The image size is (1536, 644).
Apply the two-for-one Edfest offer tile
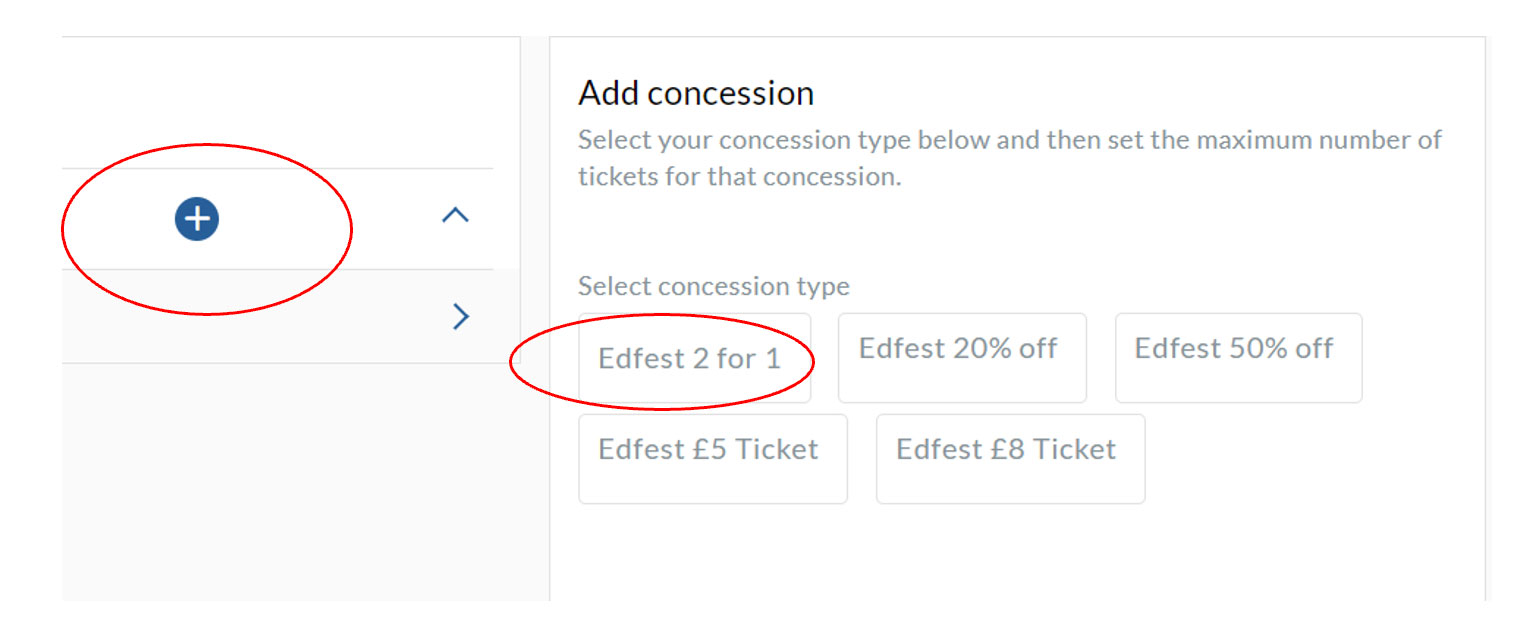[695, 358]
